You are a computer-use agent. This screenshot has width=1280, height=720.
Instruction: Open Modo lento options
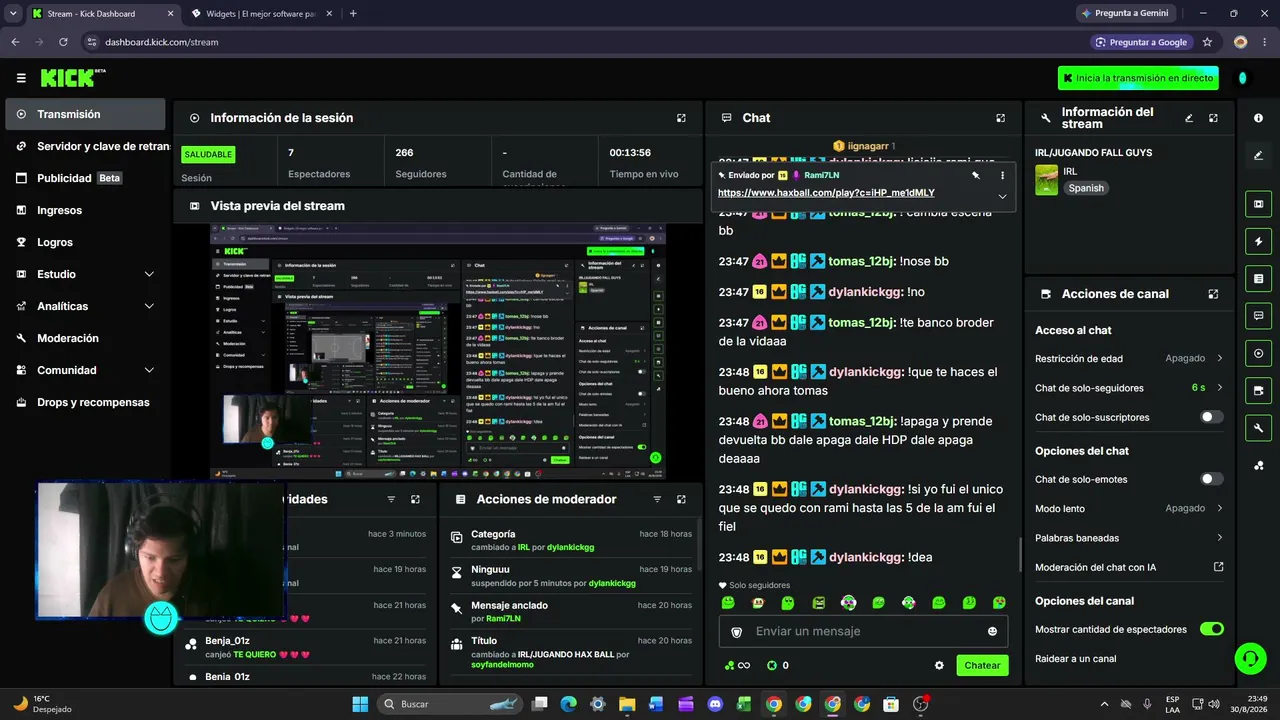pyautogui.click(x=1129, y=508)
